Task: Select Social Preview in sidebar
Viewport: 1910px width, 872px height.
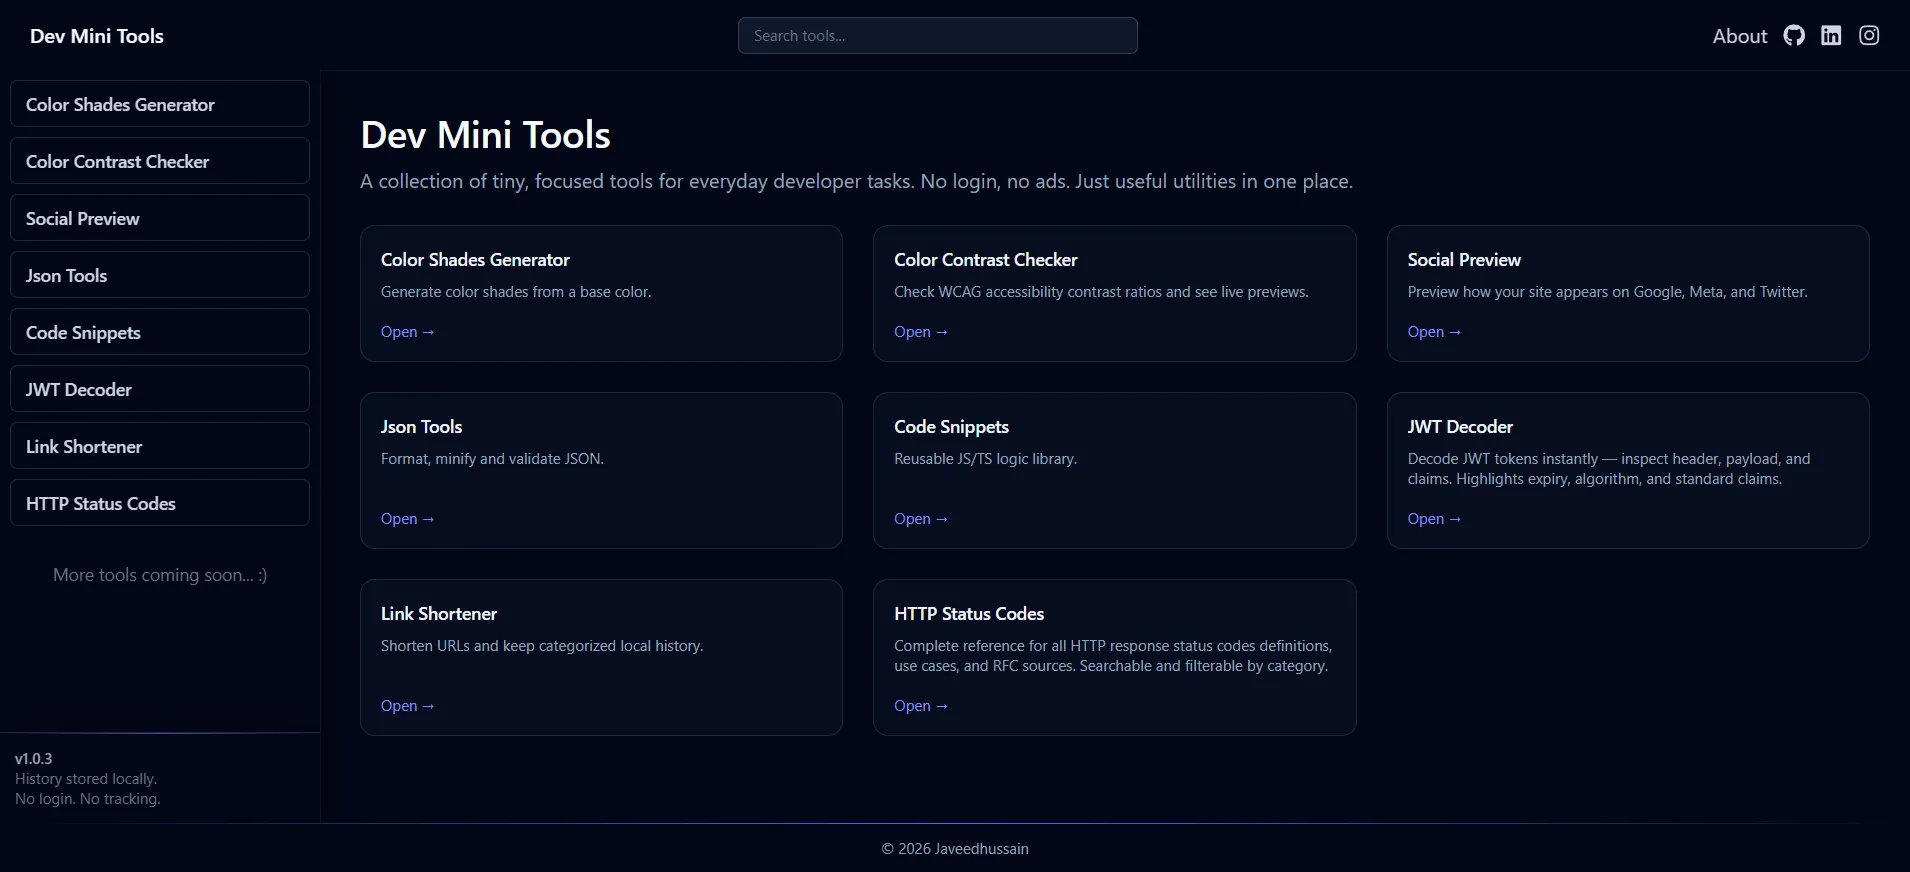Action: click(x=160, y=218)
